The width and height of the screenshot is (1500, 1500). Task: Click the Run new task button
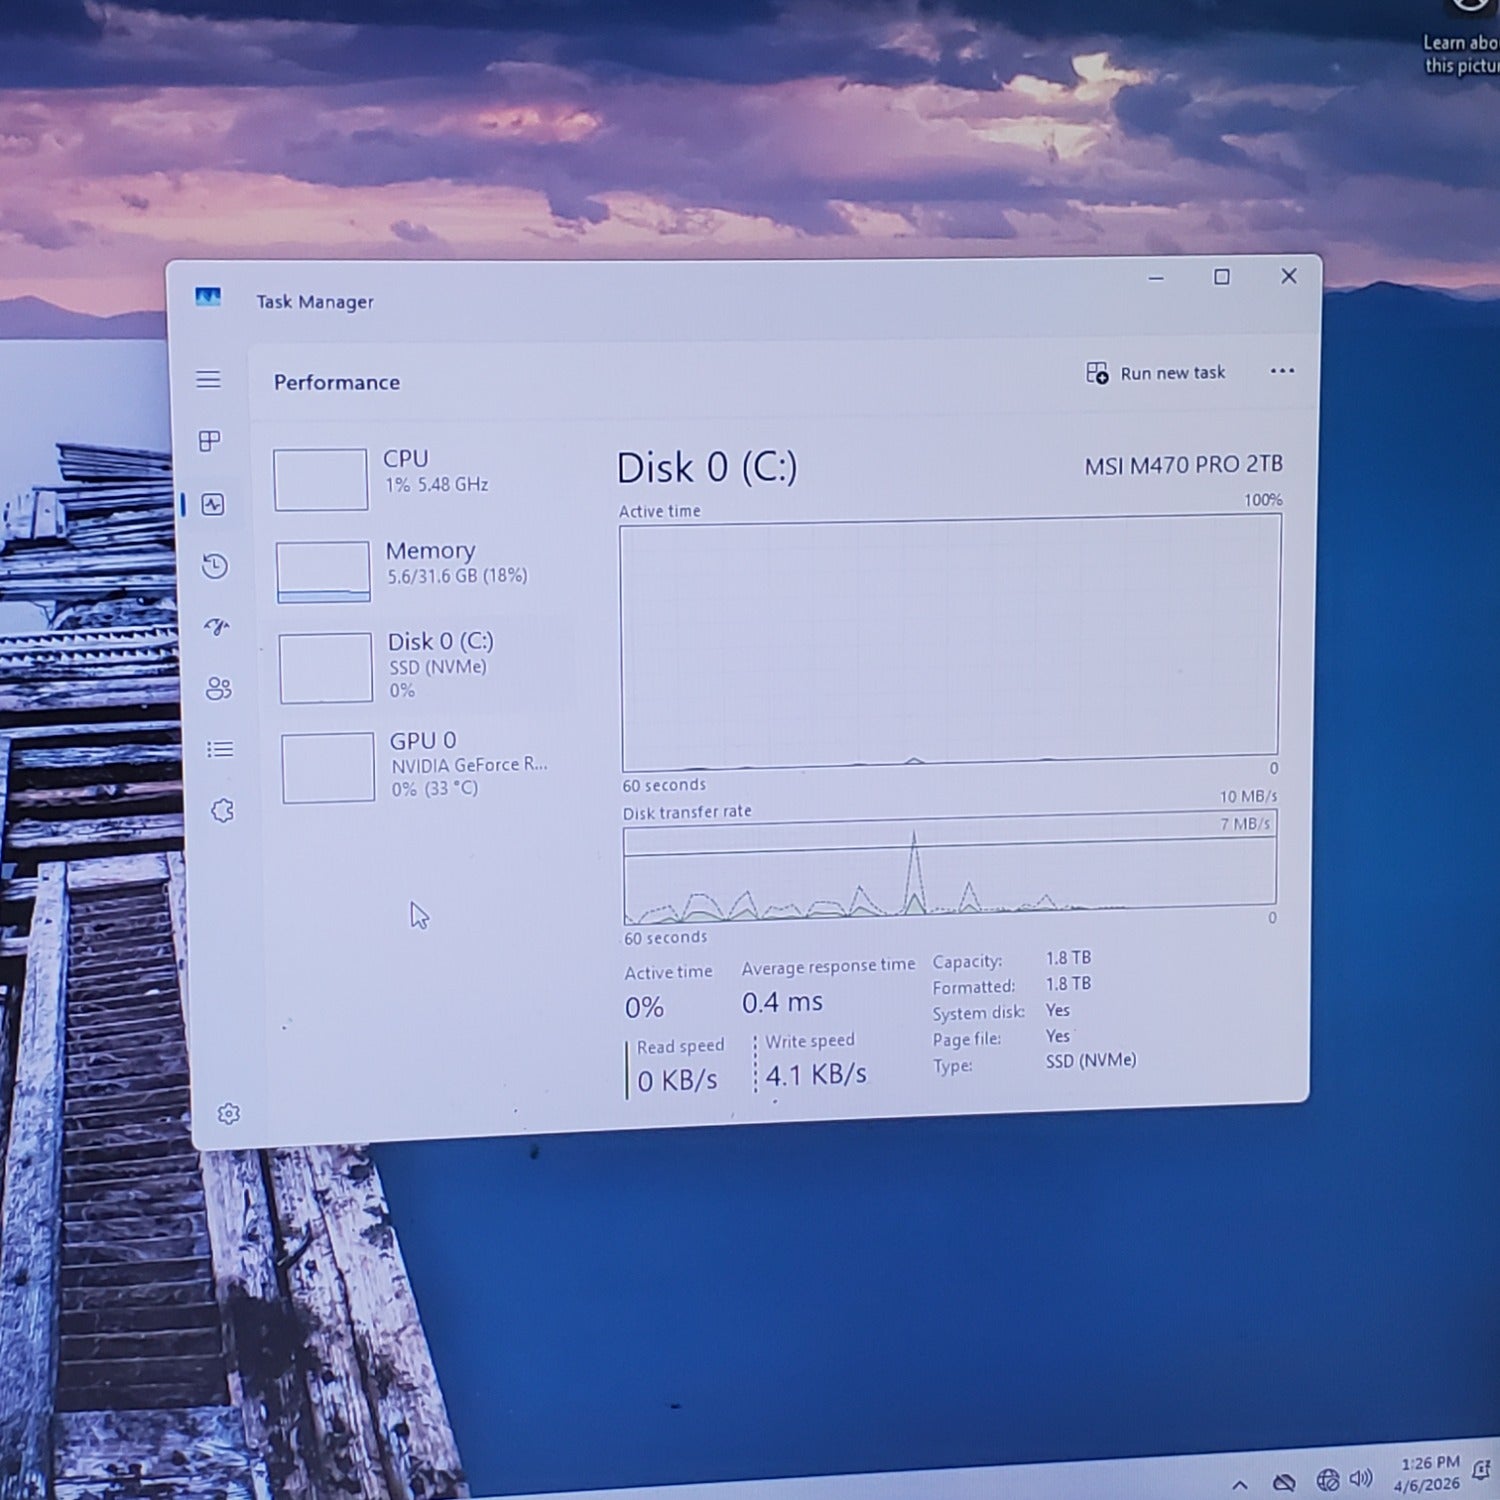point(1155,373)
